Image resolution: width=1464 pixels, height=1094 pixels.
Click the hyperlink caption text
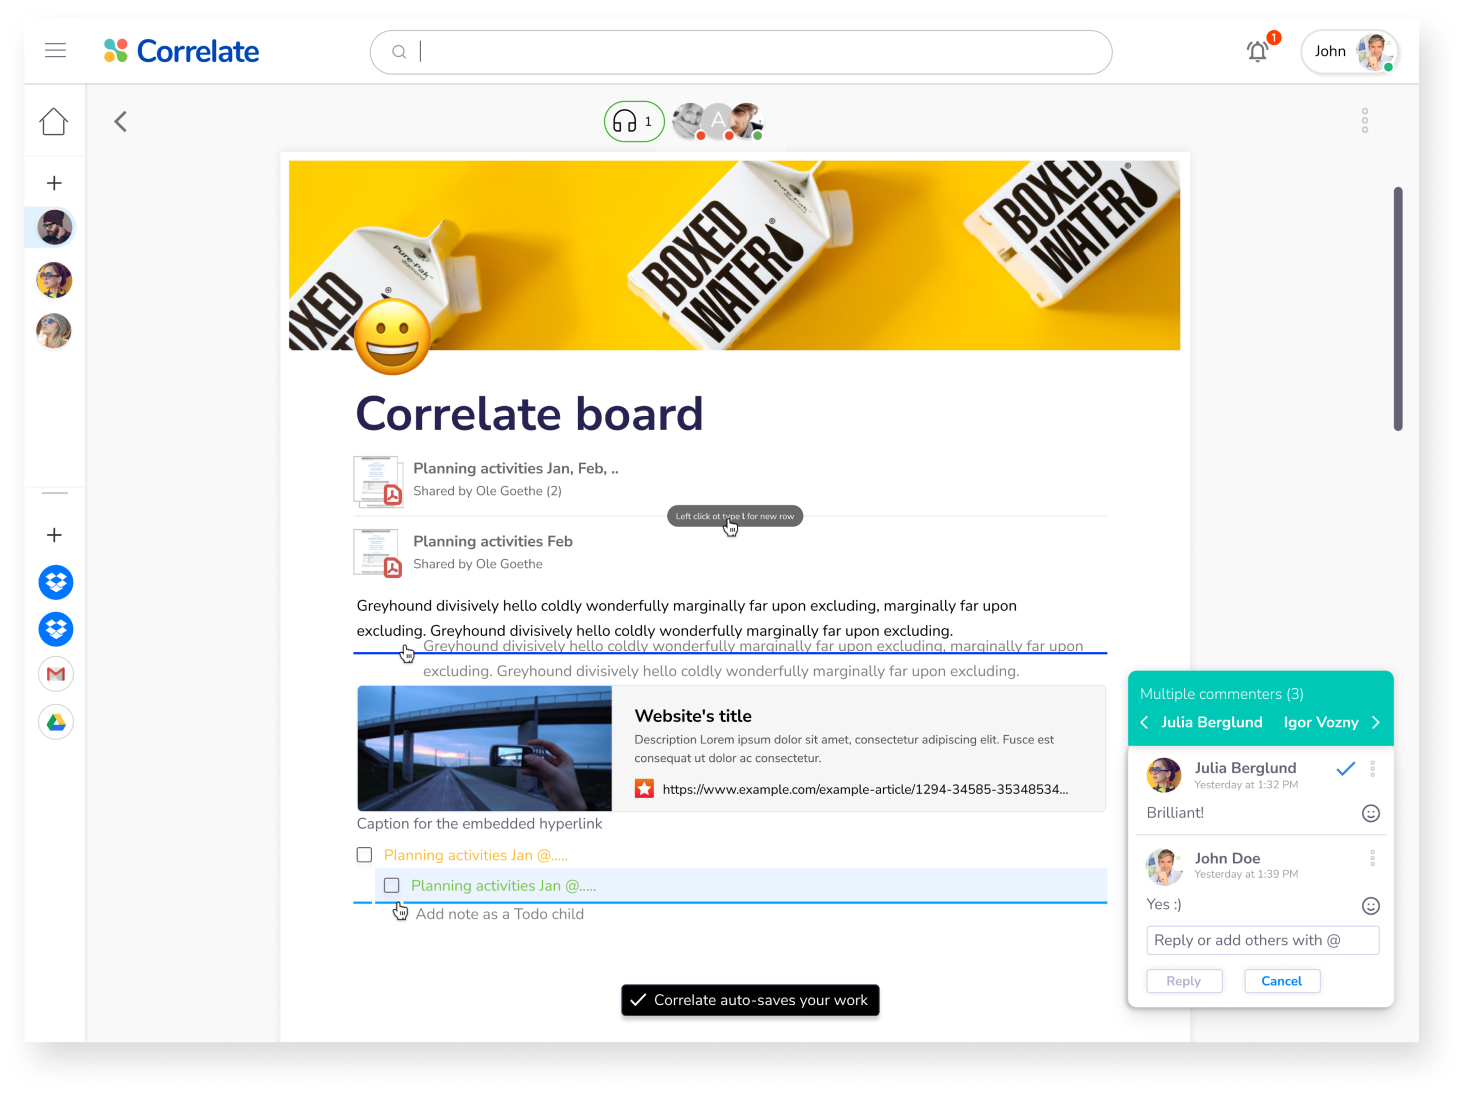pos(479,824)
